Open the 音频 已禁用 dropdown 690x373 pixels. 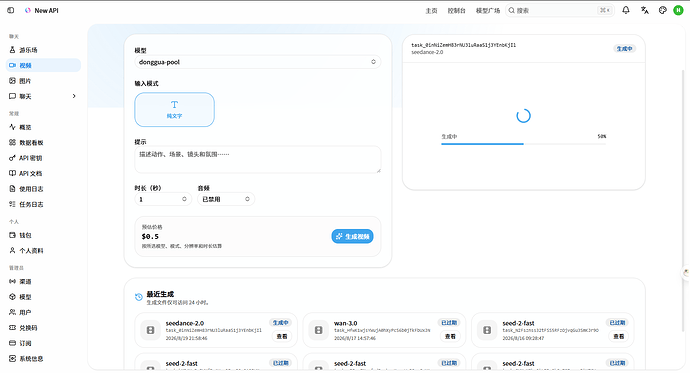(x=226, y=199)
